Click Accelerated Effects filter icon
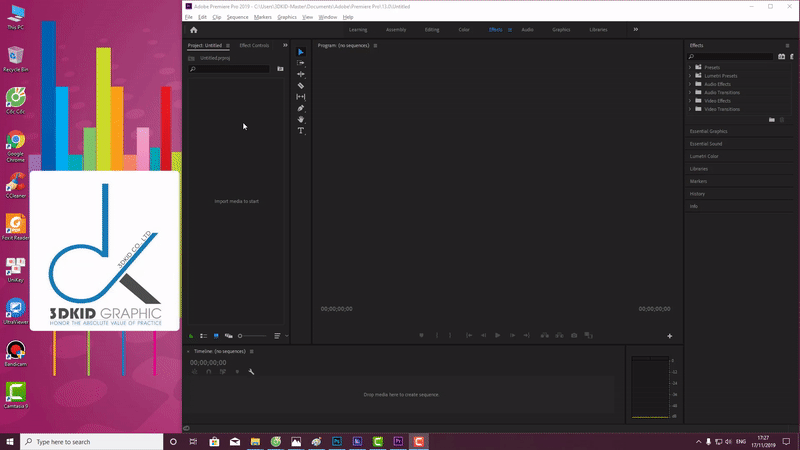 pos(781,57)
